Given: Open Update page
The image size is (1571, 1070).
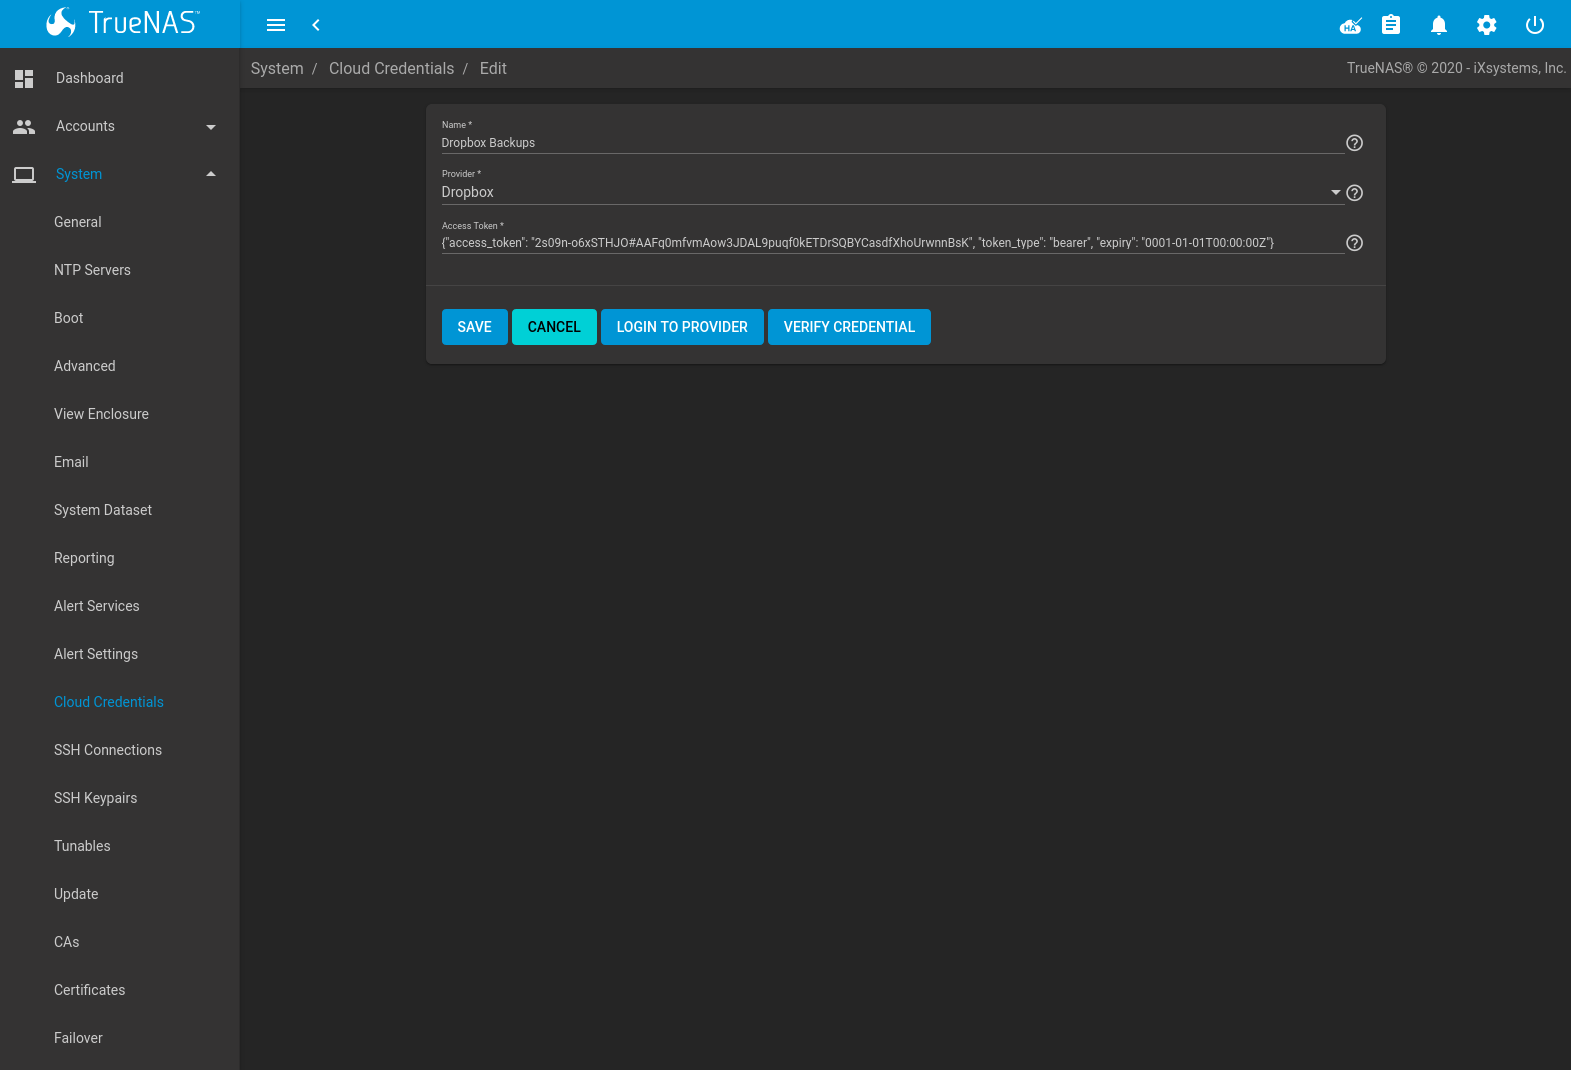Looking at the screenshot, I should [x=76, y=894].
